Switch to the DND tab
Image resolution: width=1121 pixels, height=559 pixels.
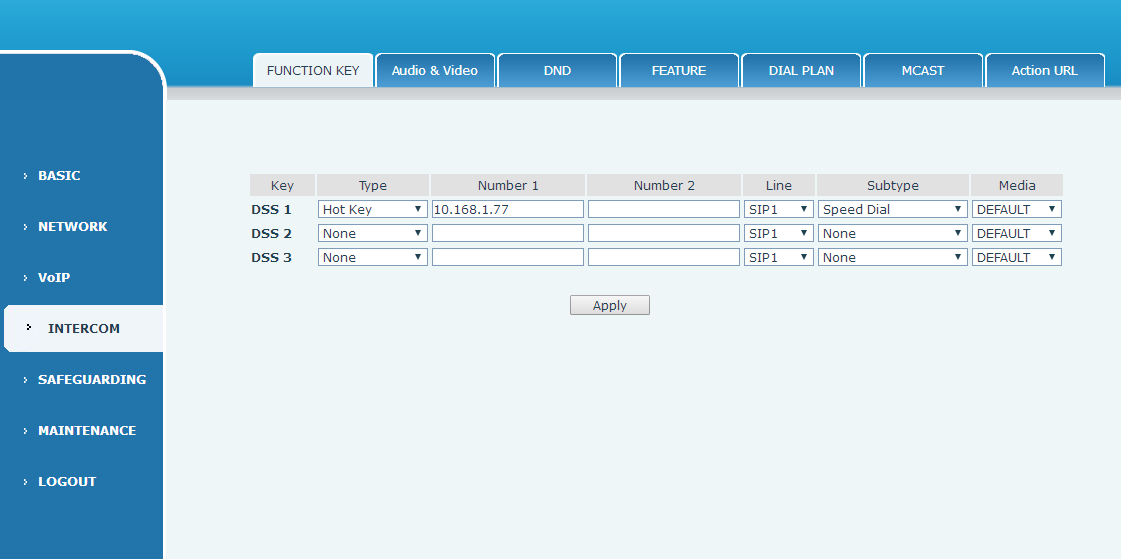[x=557, y=71]
